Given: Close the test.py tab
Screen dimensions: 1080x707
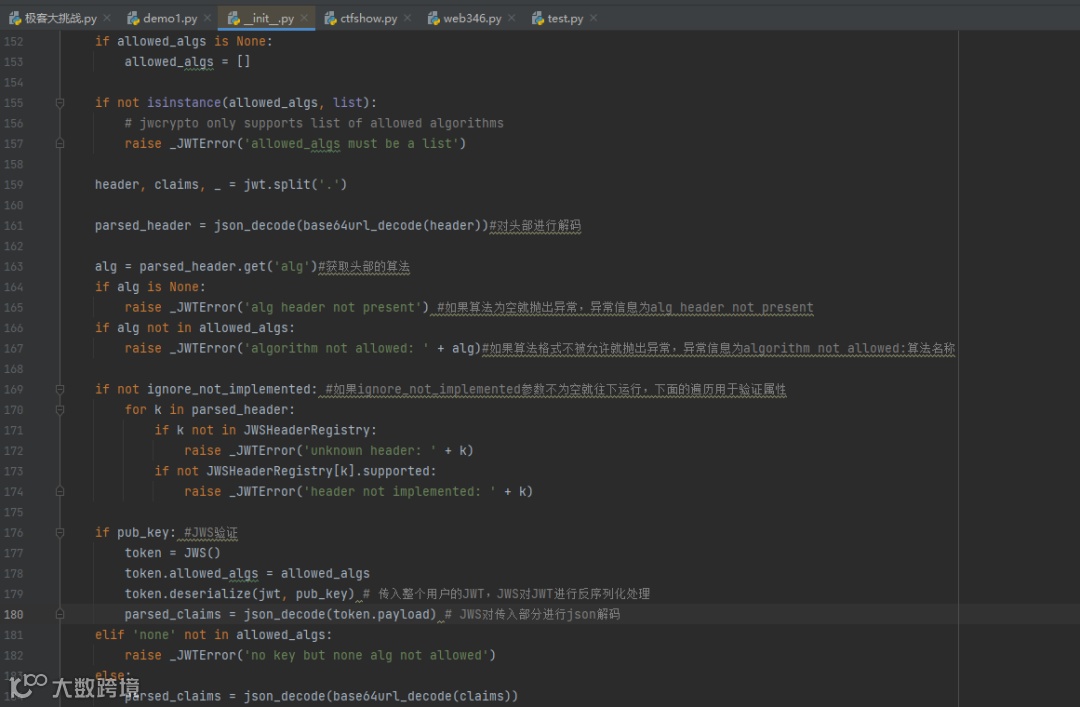Looking at the screenshot, I should click(594, 18).
